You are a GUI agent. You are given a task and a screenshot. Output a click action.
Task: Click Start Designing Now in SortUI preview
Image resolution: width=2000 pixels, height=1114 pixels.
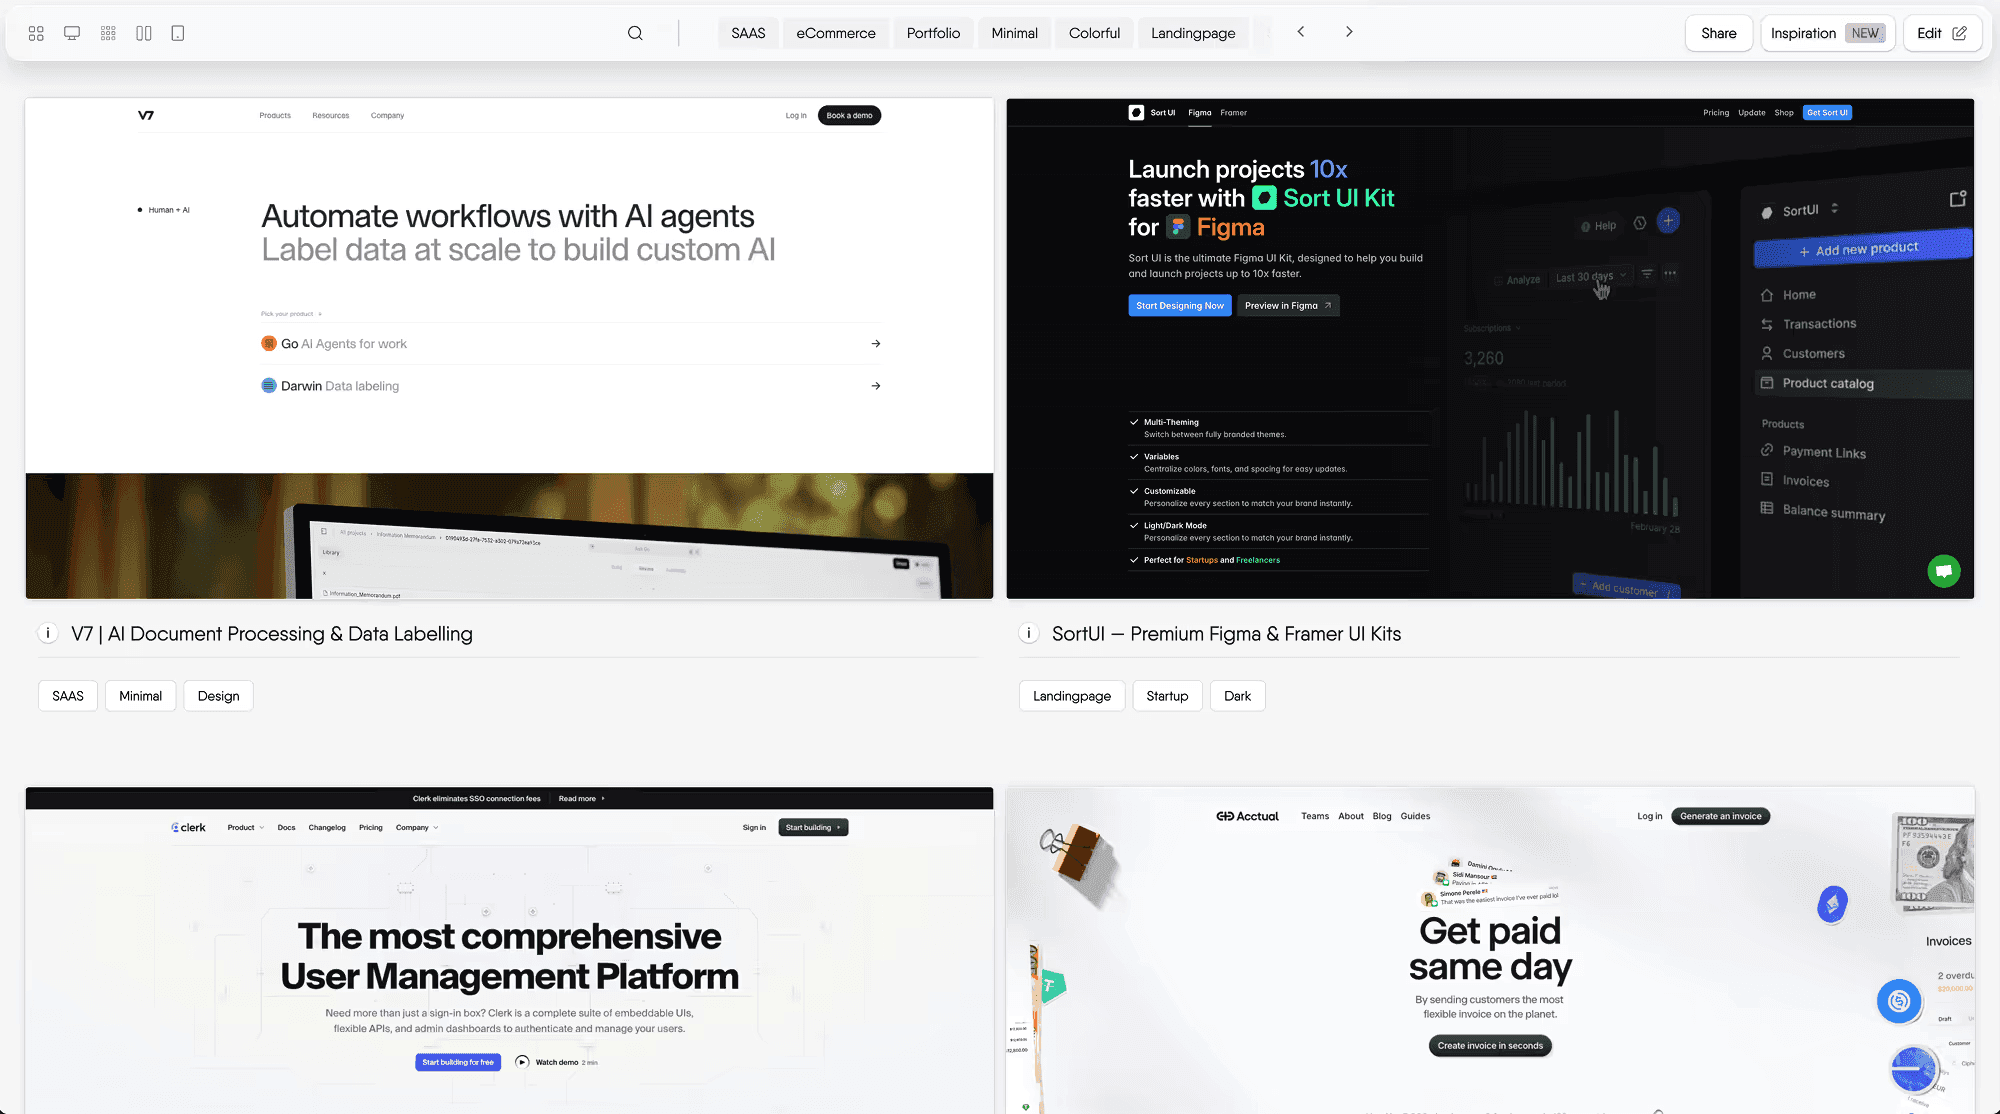[x=1180, y=306]
